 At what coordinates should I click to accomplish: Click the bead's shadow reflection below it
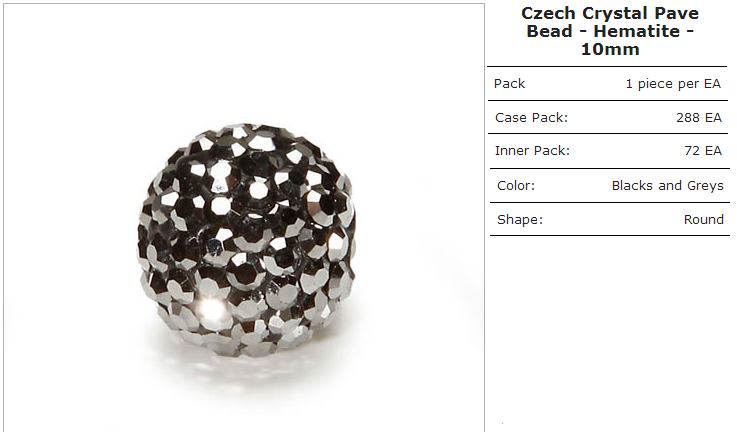(x=249, y=371)
